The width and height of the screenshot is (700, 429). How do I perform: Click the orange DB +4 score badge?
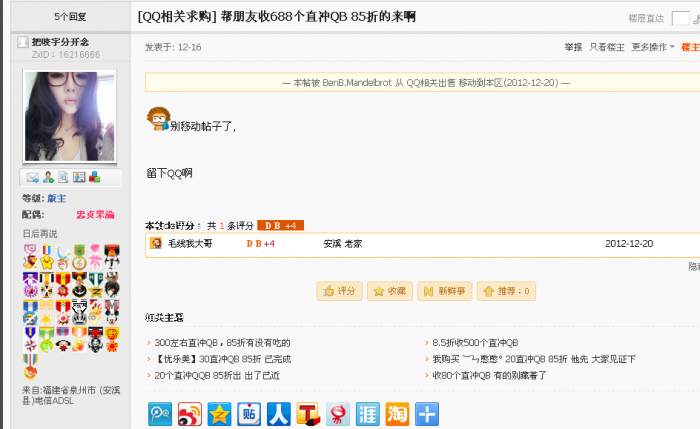280,225
